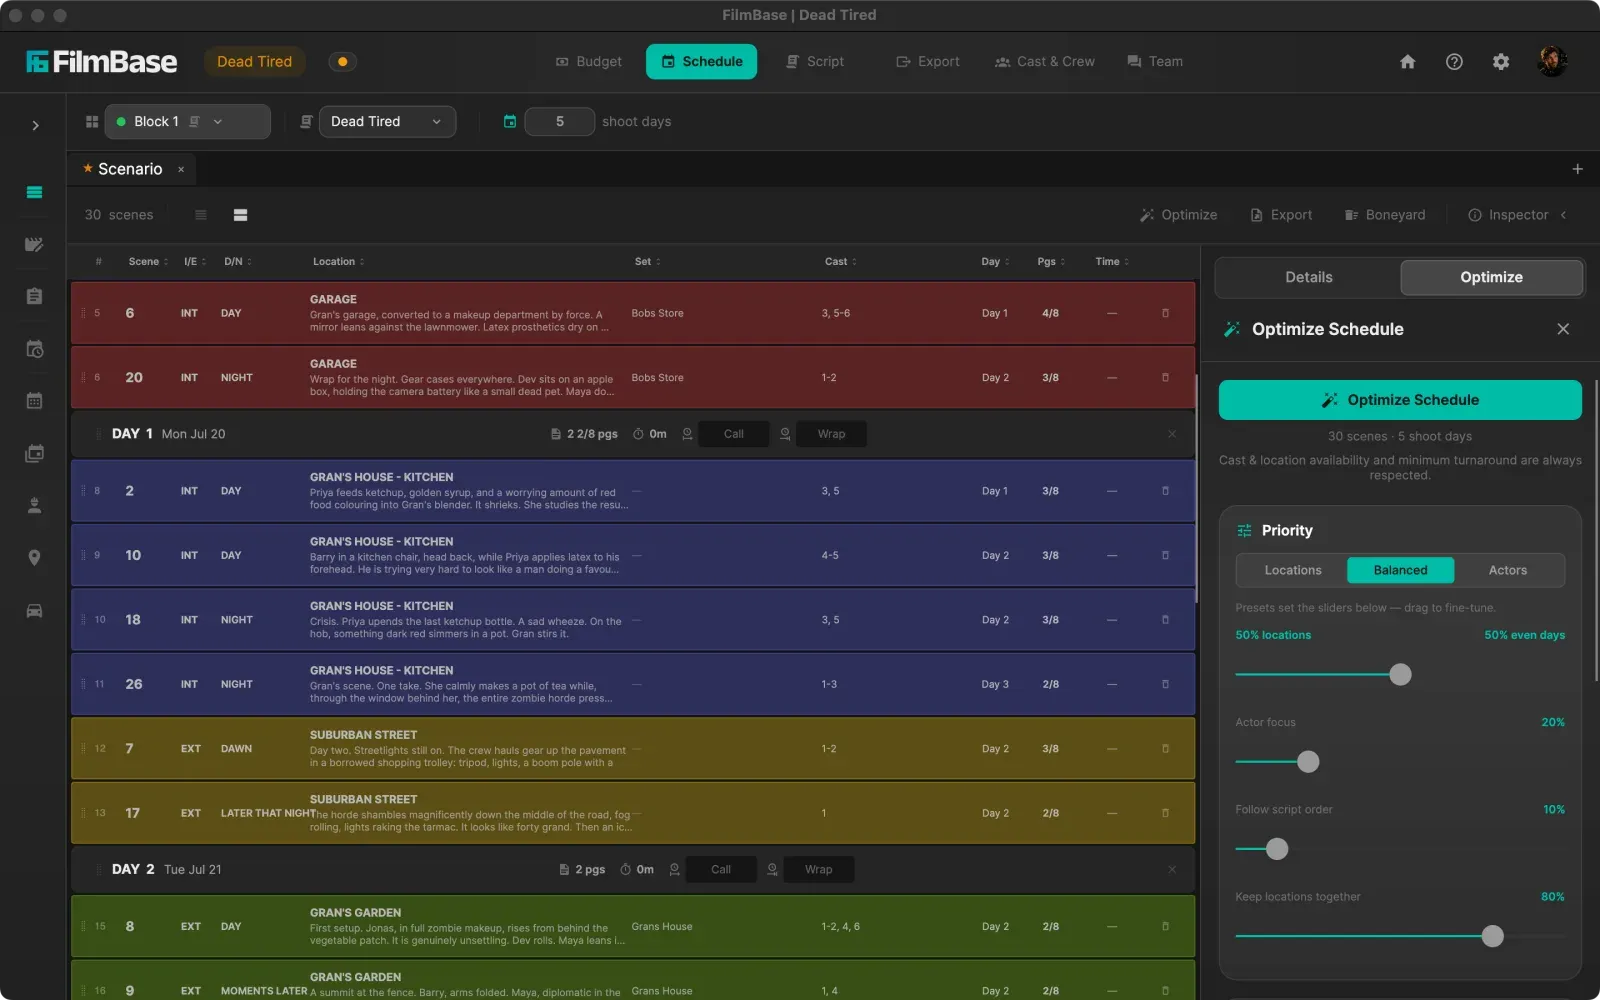Open the Block 1 dropdown
Image resolution: width=1600 pixels, height=1000 pixels.
pos(188,122)
